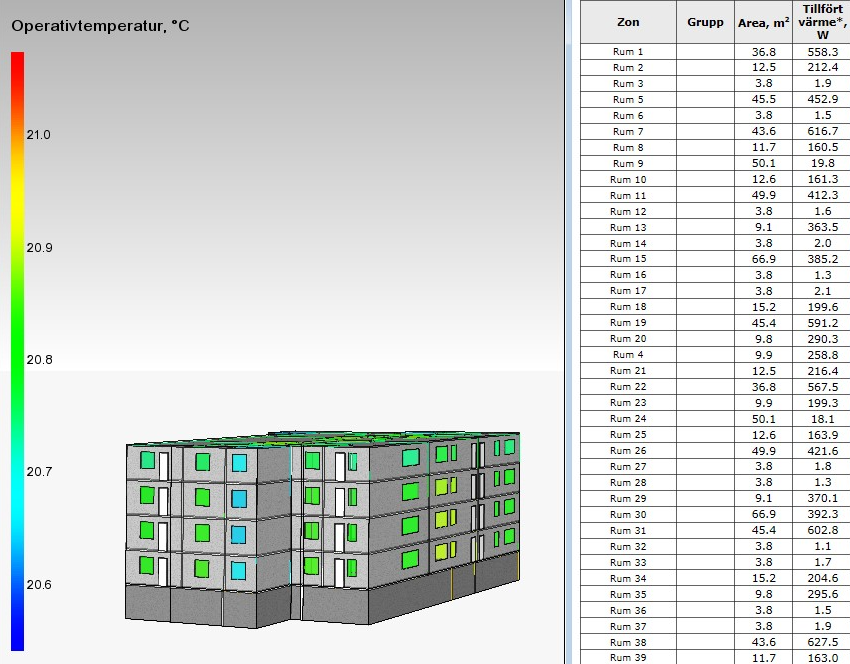Select the Rum 18 zone cell
The image size is (850, 664).
pyautogui.click(x=628, y=307)
